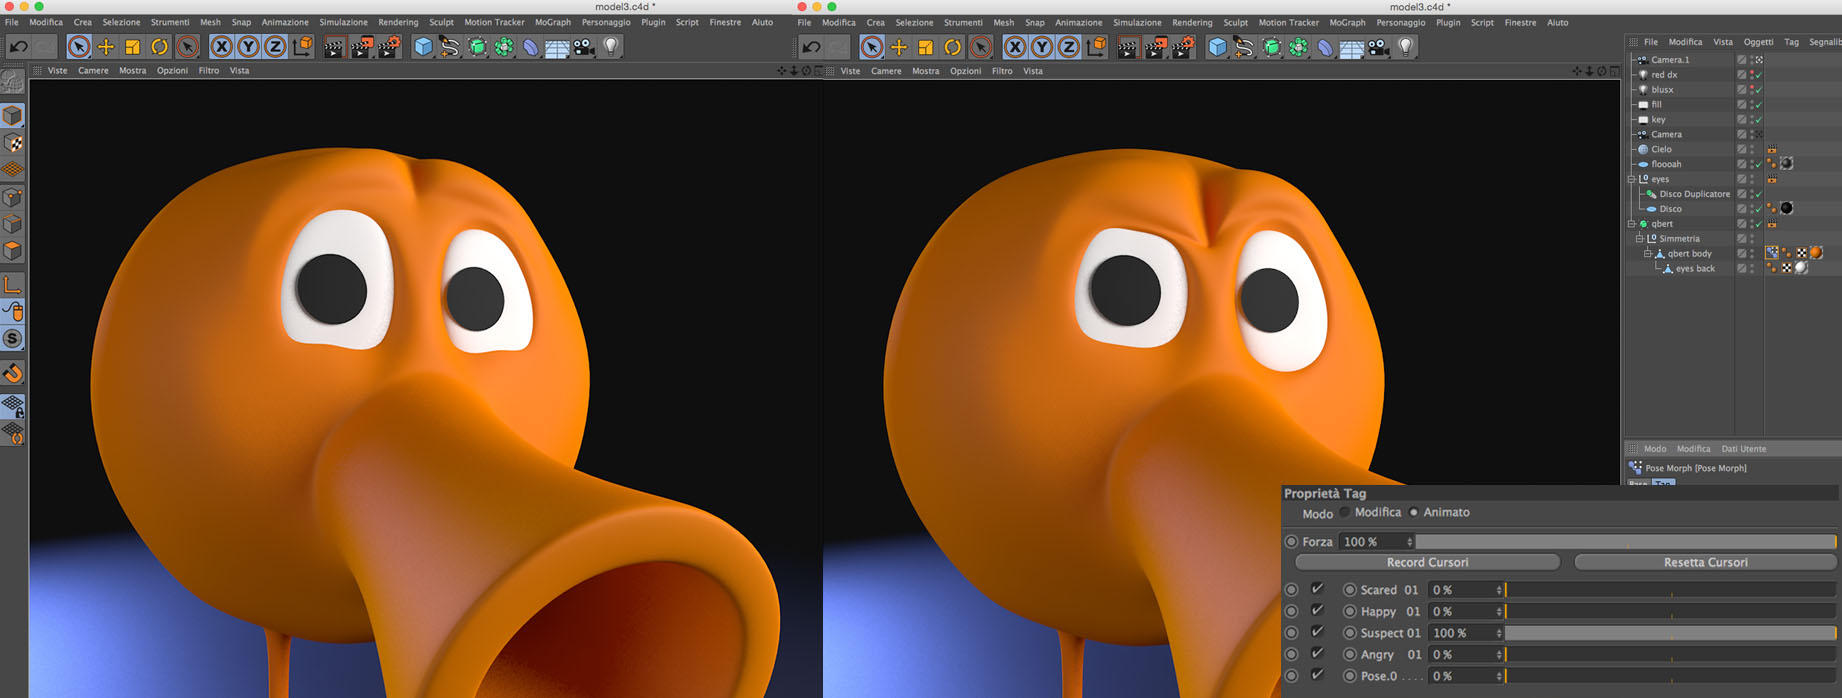The image size is (1842, 698).
Task: Collapse the eyes group in object tree
Action: tap(1632, 179)
